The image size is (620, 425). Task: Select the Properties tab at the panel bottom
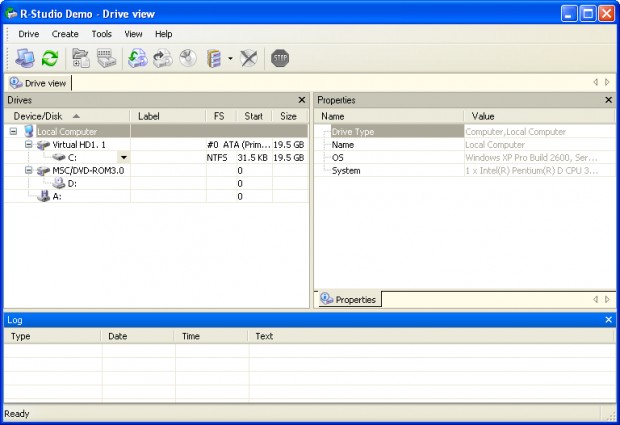pyautogui.click(x=348, y=299)
